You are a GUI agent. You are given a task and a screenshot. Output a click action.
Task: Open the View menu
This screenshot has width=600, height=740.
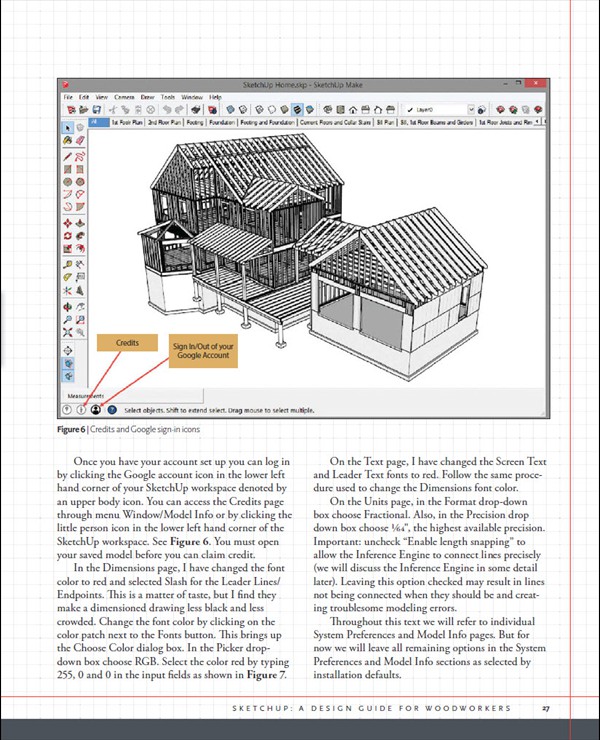click(101, 97)
